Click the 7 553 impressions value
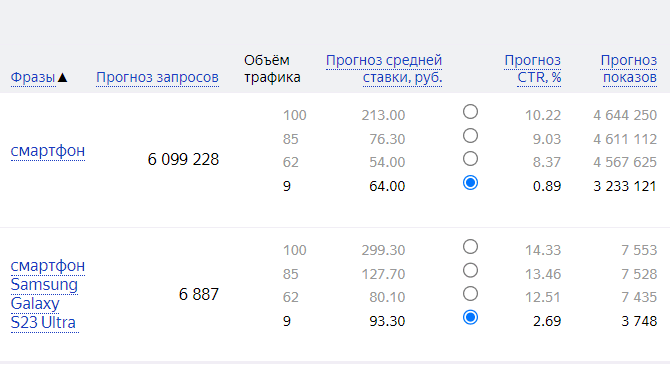This screenshot has width=670, height=370. [x=639, y=250]
